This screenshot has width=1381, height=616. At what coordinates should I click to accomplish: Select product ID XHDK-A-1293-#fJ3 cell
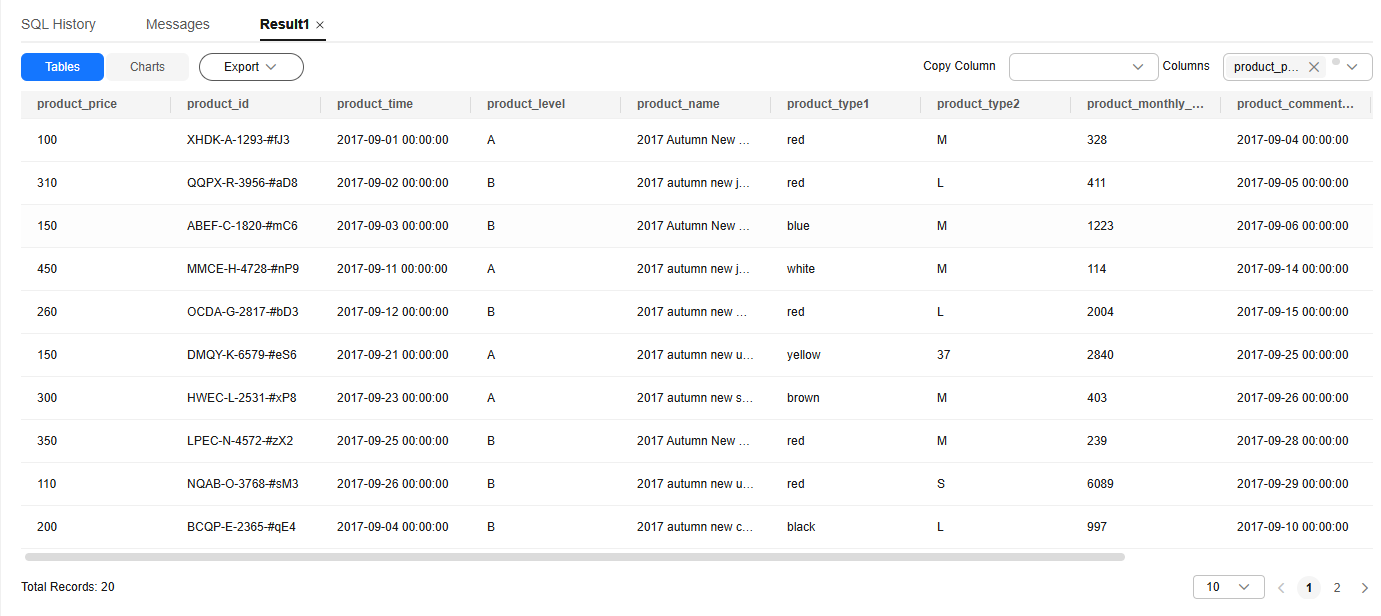click(x=238, y=140)
